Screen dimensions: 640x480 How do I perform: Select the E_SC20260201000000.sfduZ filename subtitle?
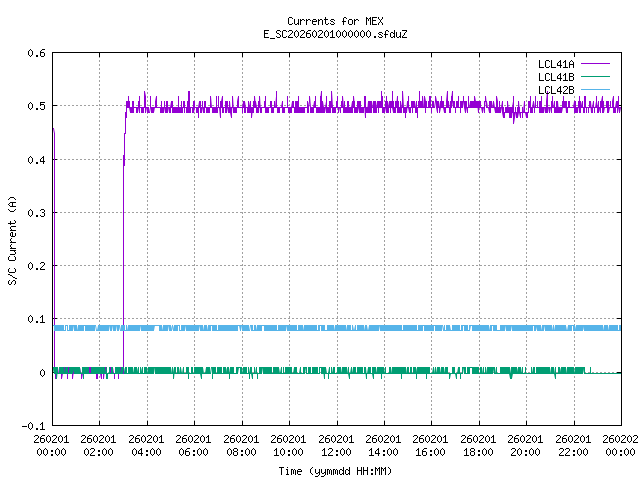click(334, 33)
